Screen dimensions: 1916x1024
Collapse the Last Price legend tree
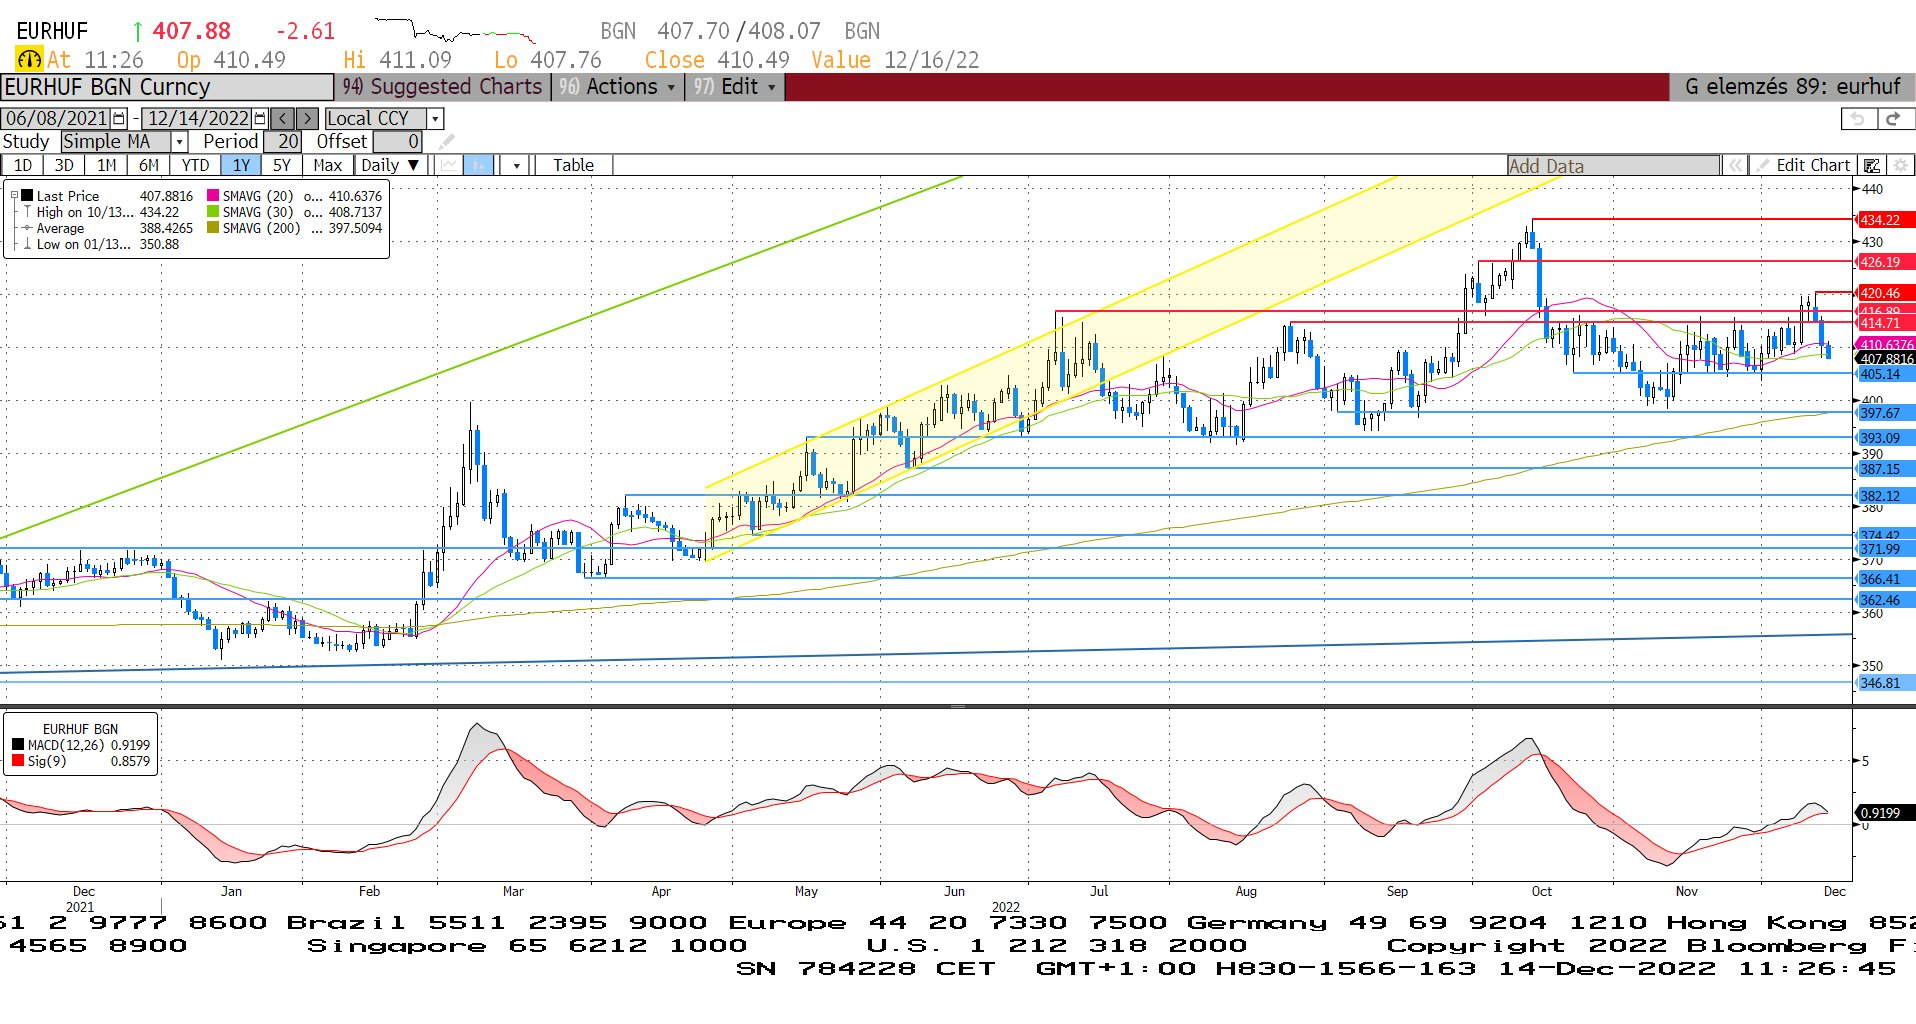pyautogui.click(x=14, y=196)
